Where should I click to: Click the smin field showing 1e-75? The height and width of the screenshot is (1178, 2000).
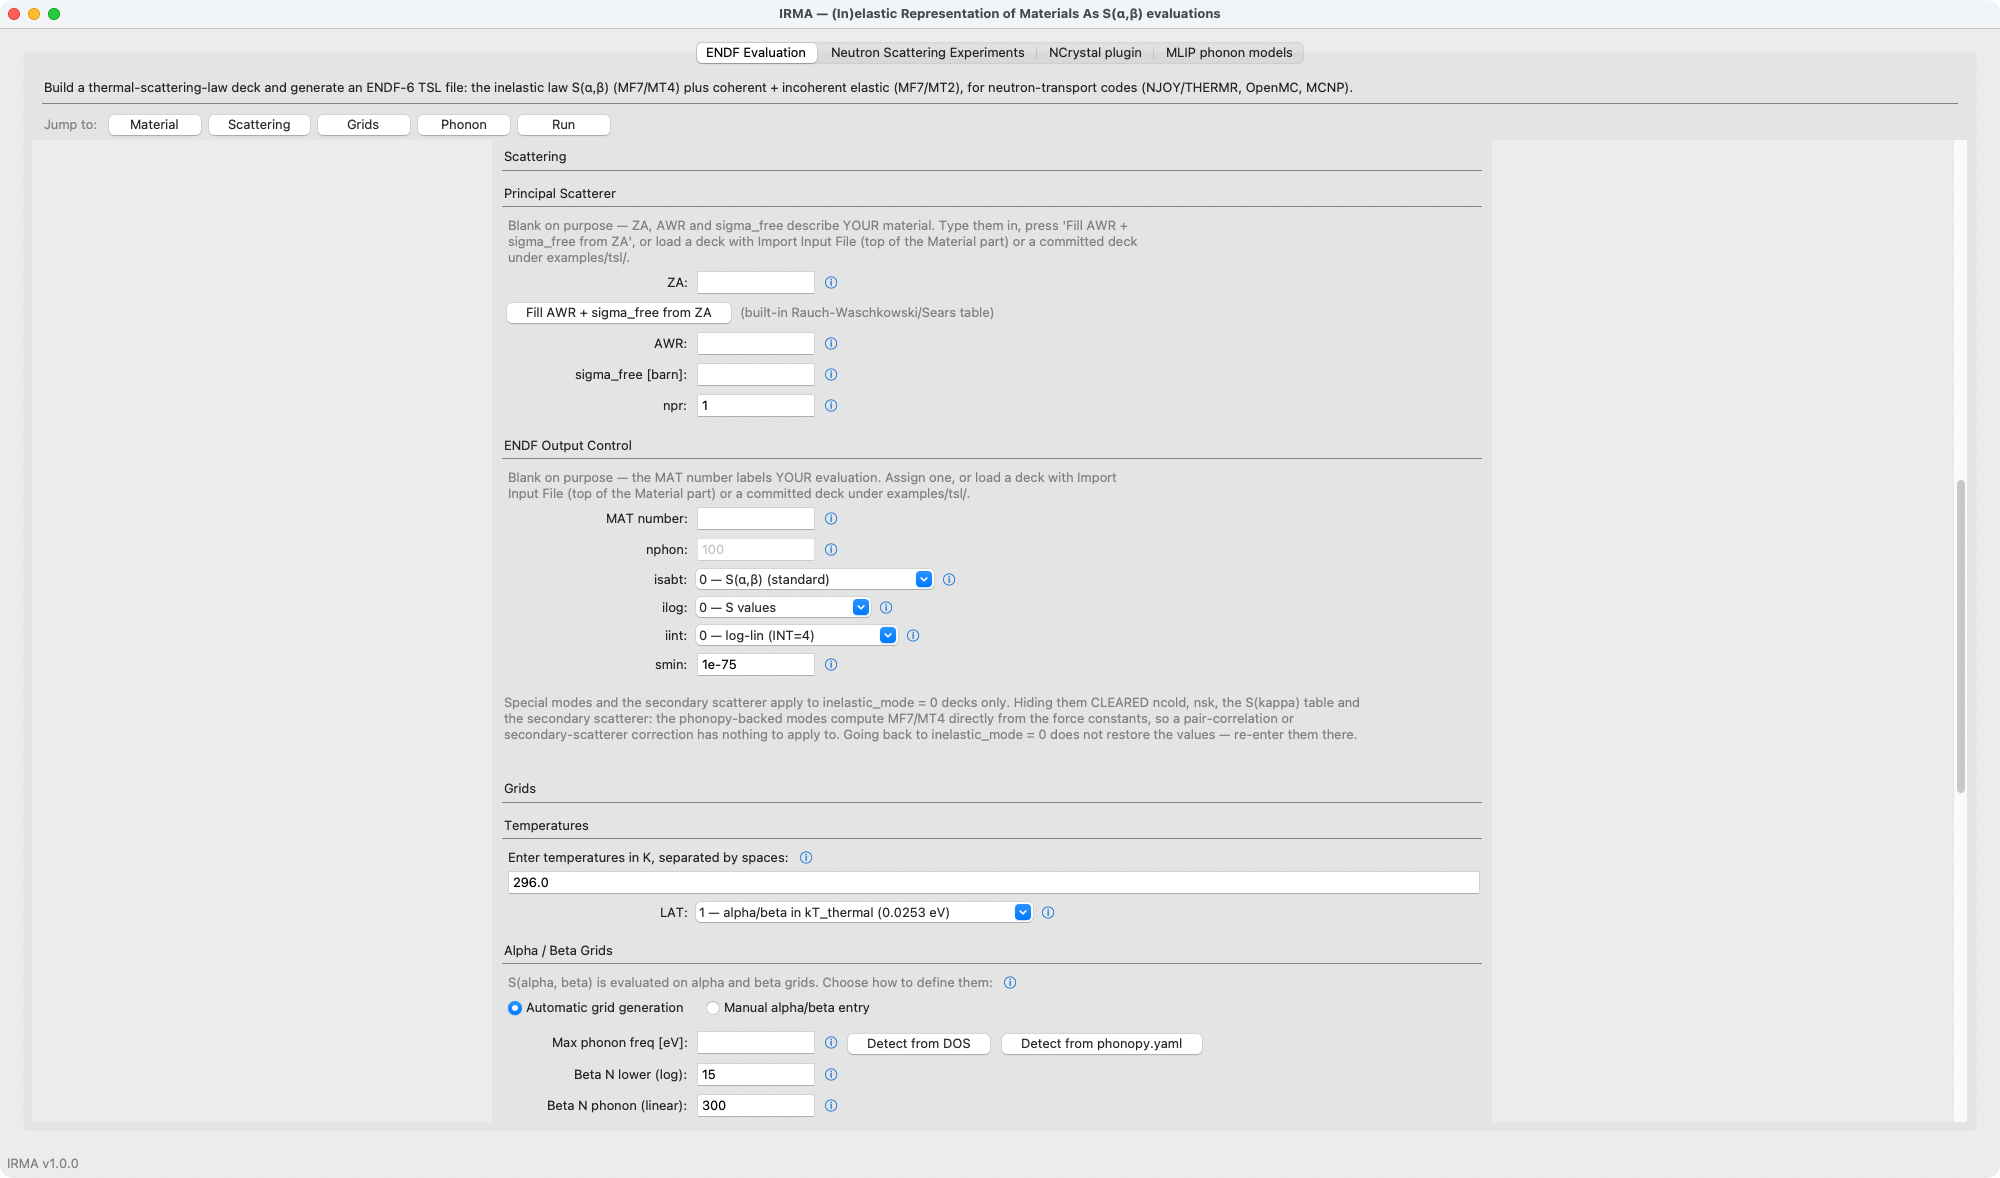coord(756,665)
